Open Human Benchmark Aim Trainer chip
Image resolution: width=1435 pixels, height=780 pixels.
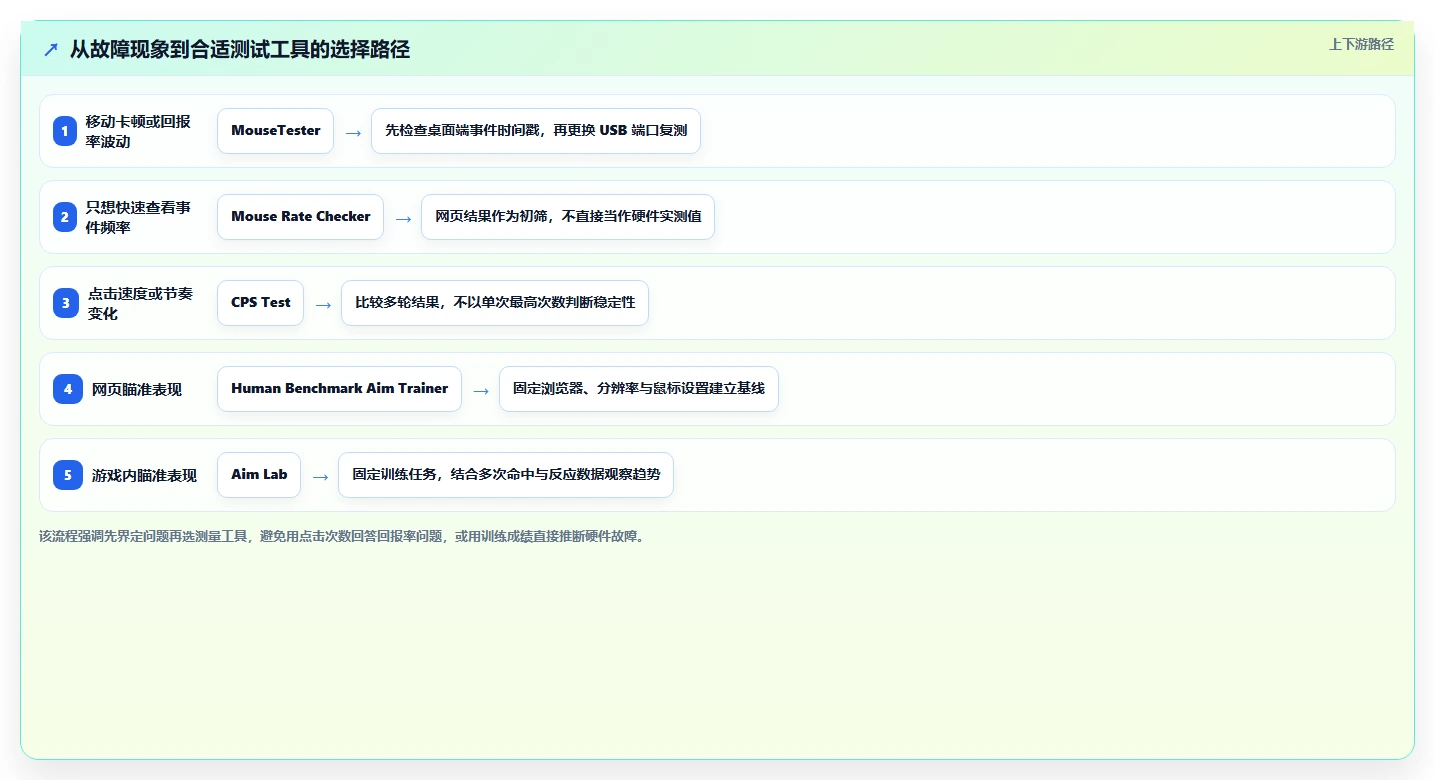(339, 389)
